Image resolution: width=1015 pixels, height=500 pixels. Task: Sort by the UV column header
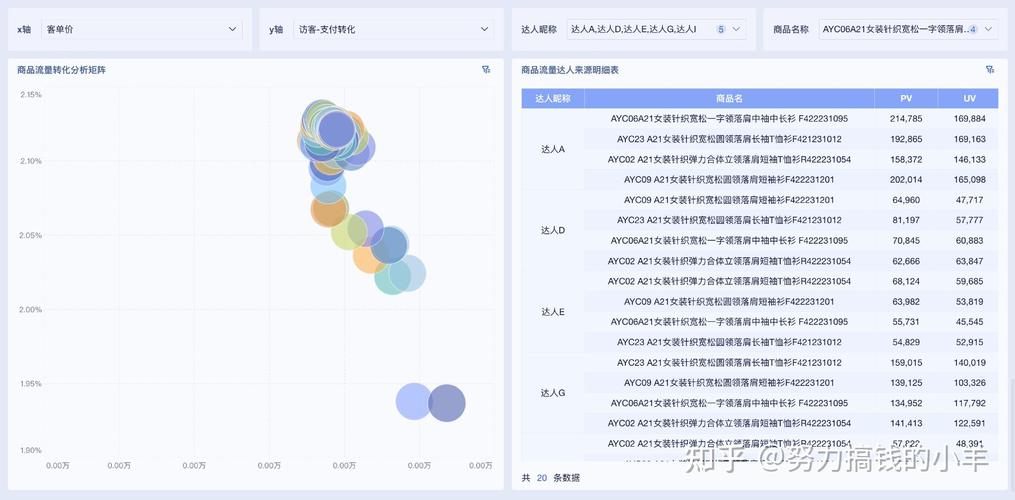(968, 99)
